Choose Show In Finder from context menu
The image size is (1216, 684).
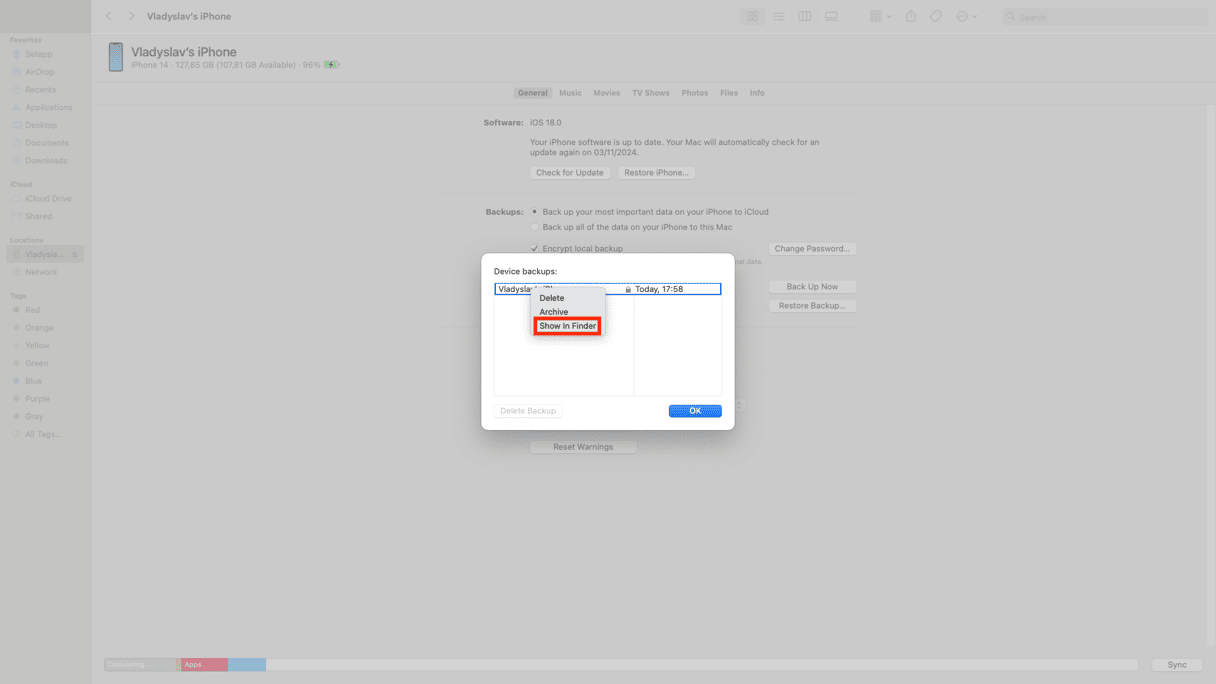567,326
